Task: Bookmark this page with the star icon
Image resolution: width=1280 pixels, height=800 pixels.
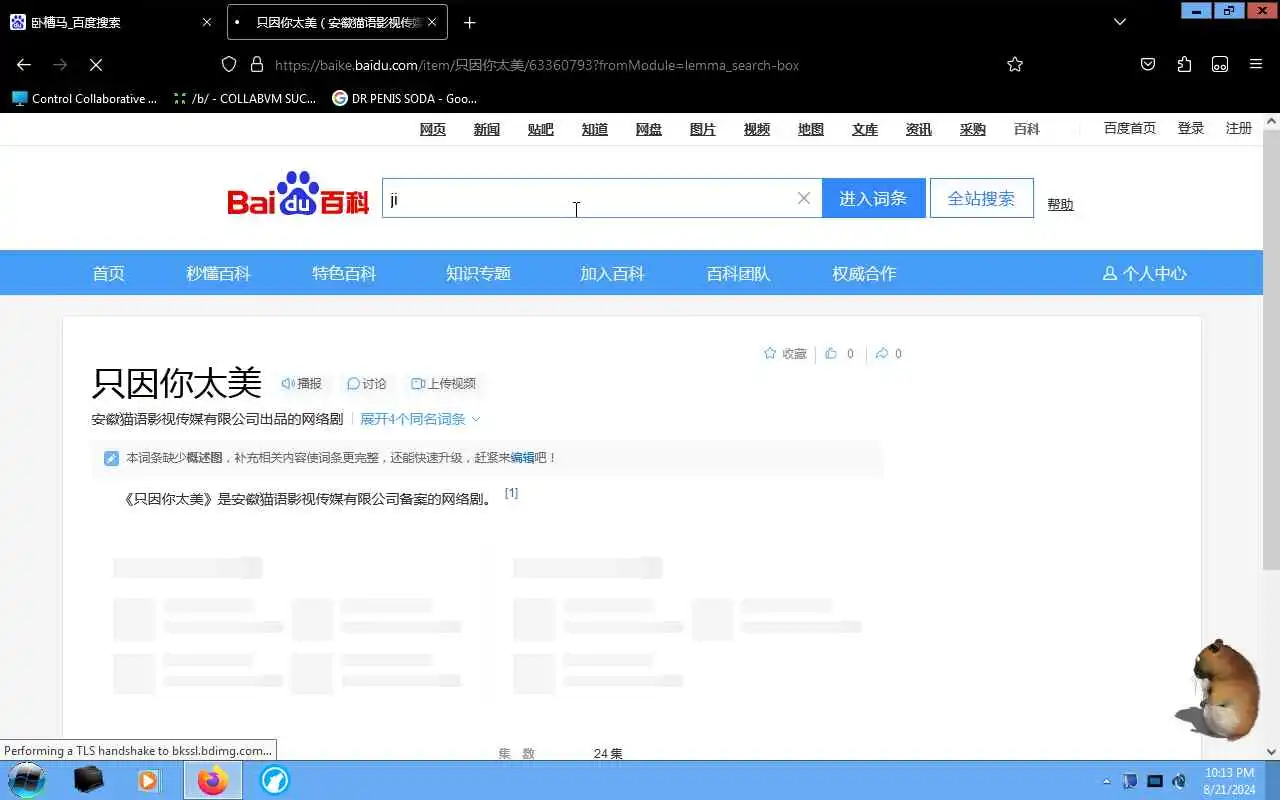Action: (x=1015, y=64)
